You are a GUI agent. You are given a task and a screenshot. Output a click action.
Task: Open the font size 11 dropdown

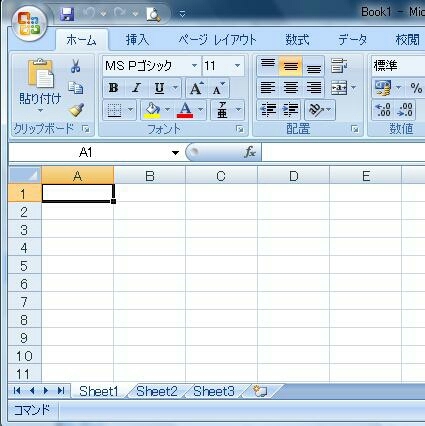pos(237,66)
